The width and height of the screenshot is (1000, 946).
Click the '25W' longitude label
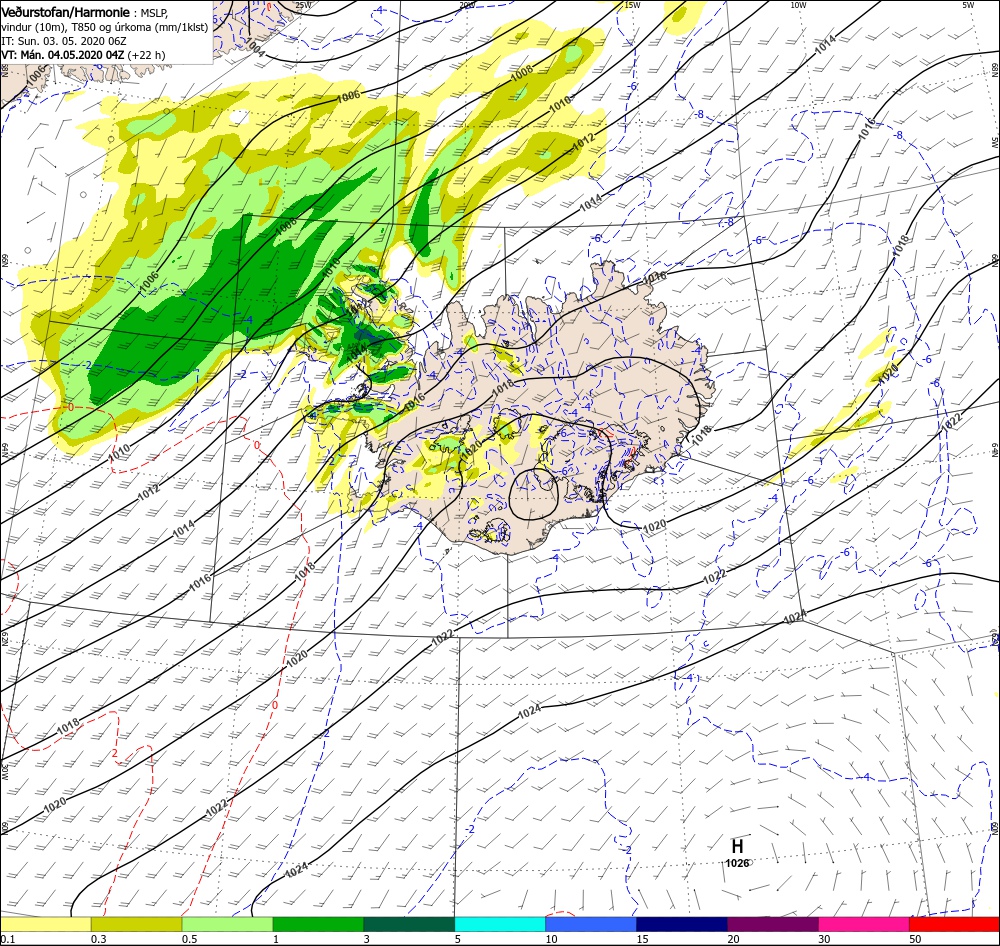coord(304,5)
